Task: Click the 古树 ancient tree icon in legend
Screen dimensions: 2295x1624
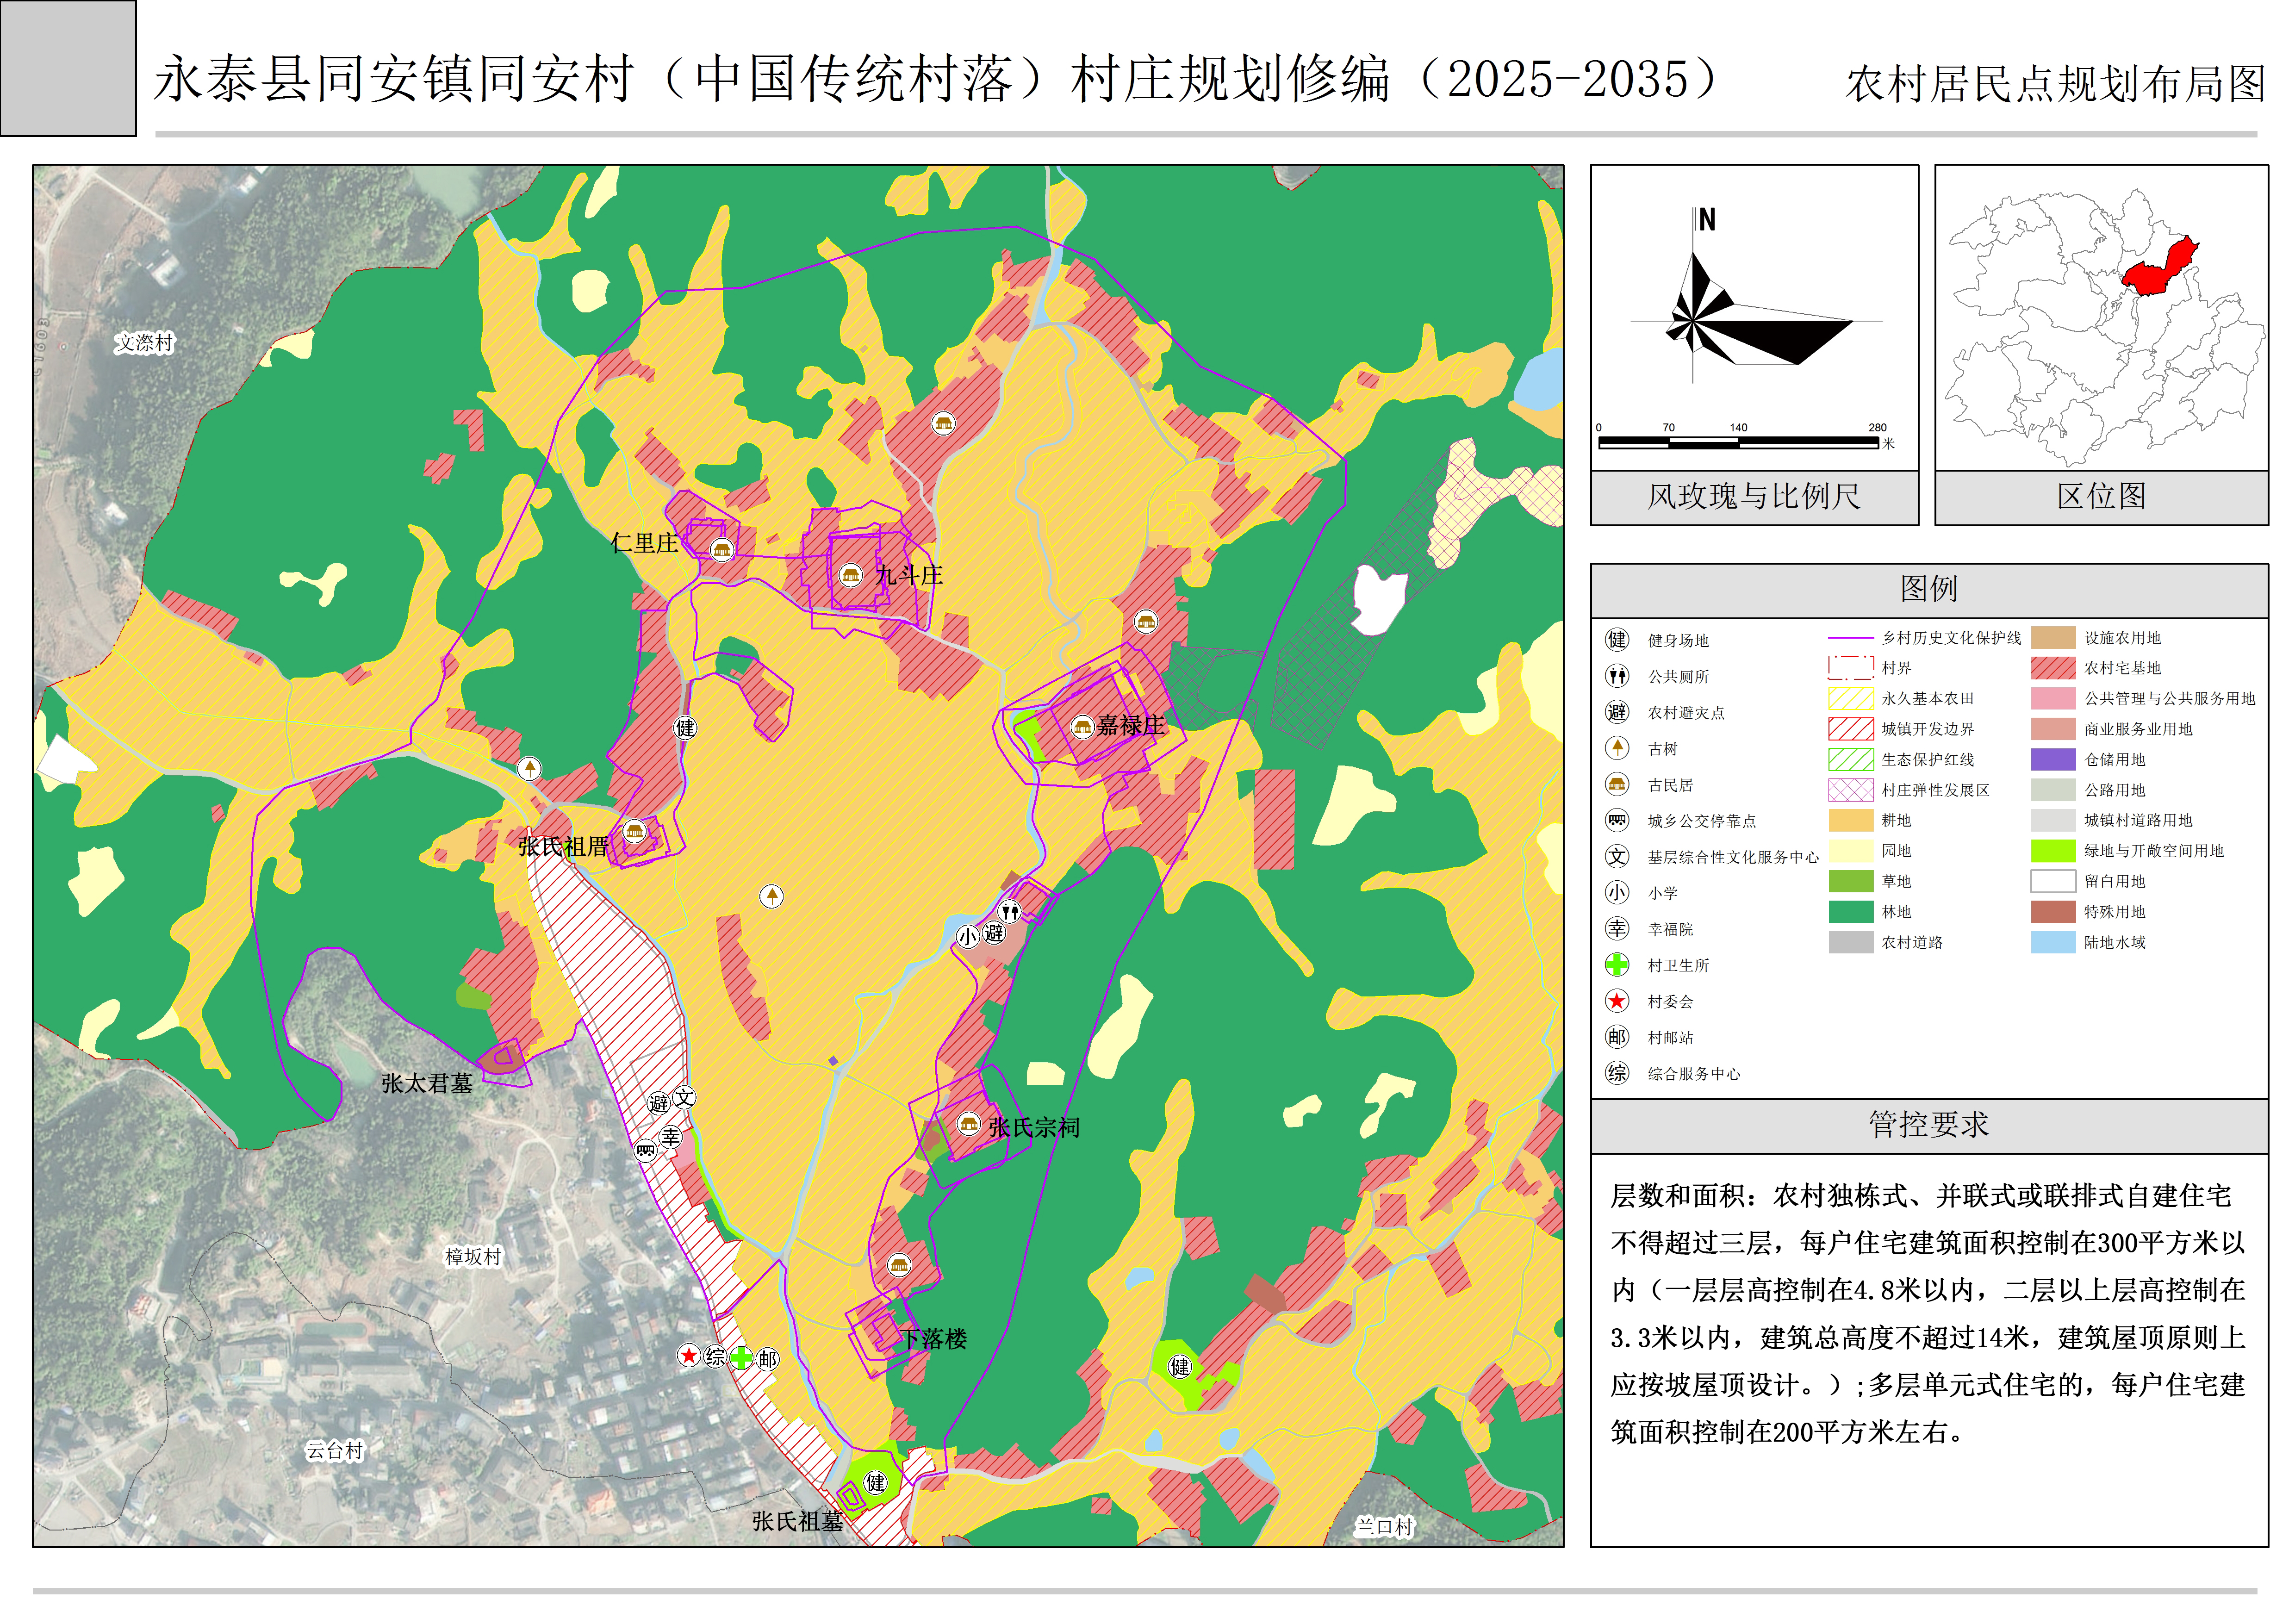Action: [1617, 748]
